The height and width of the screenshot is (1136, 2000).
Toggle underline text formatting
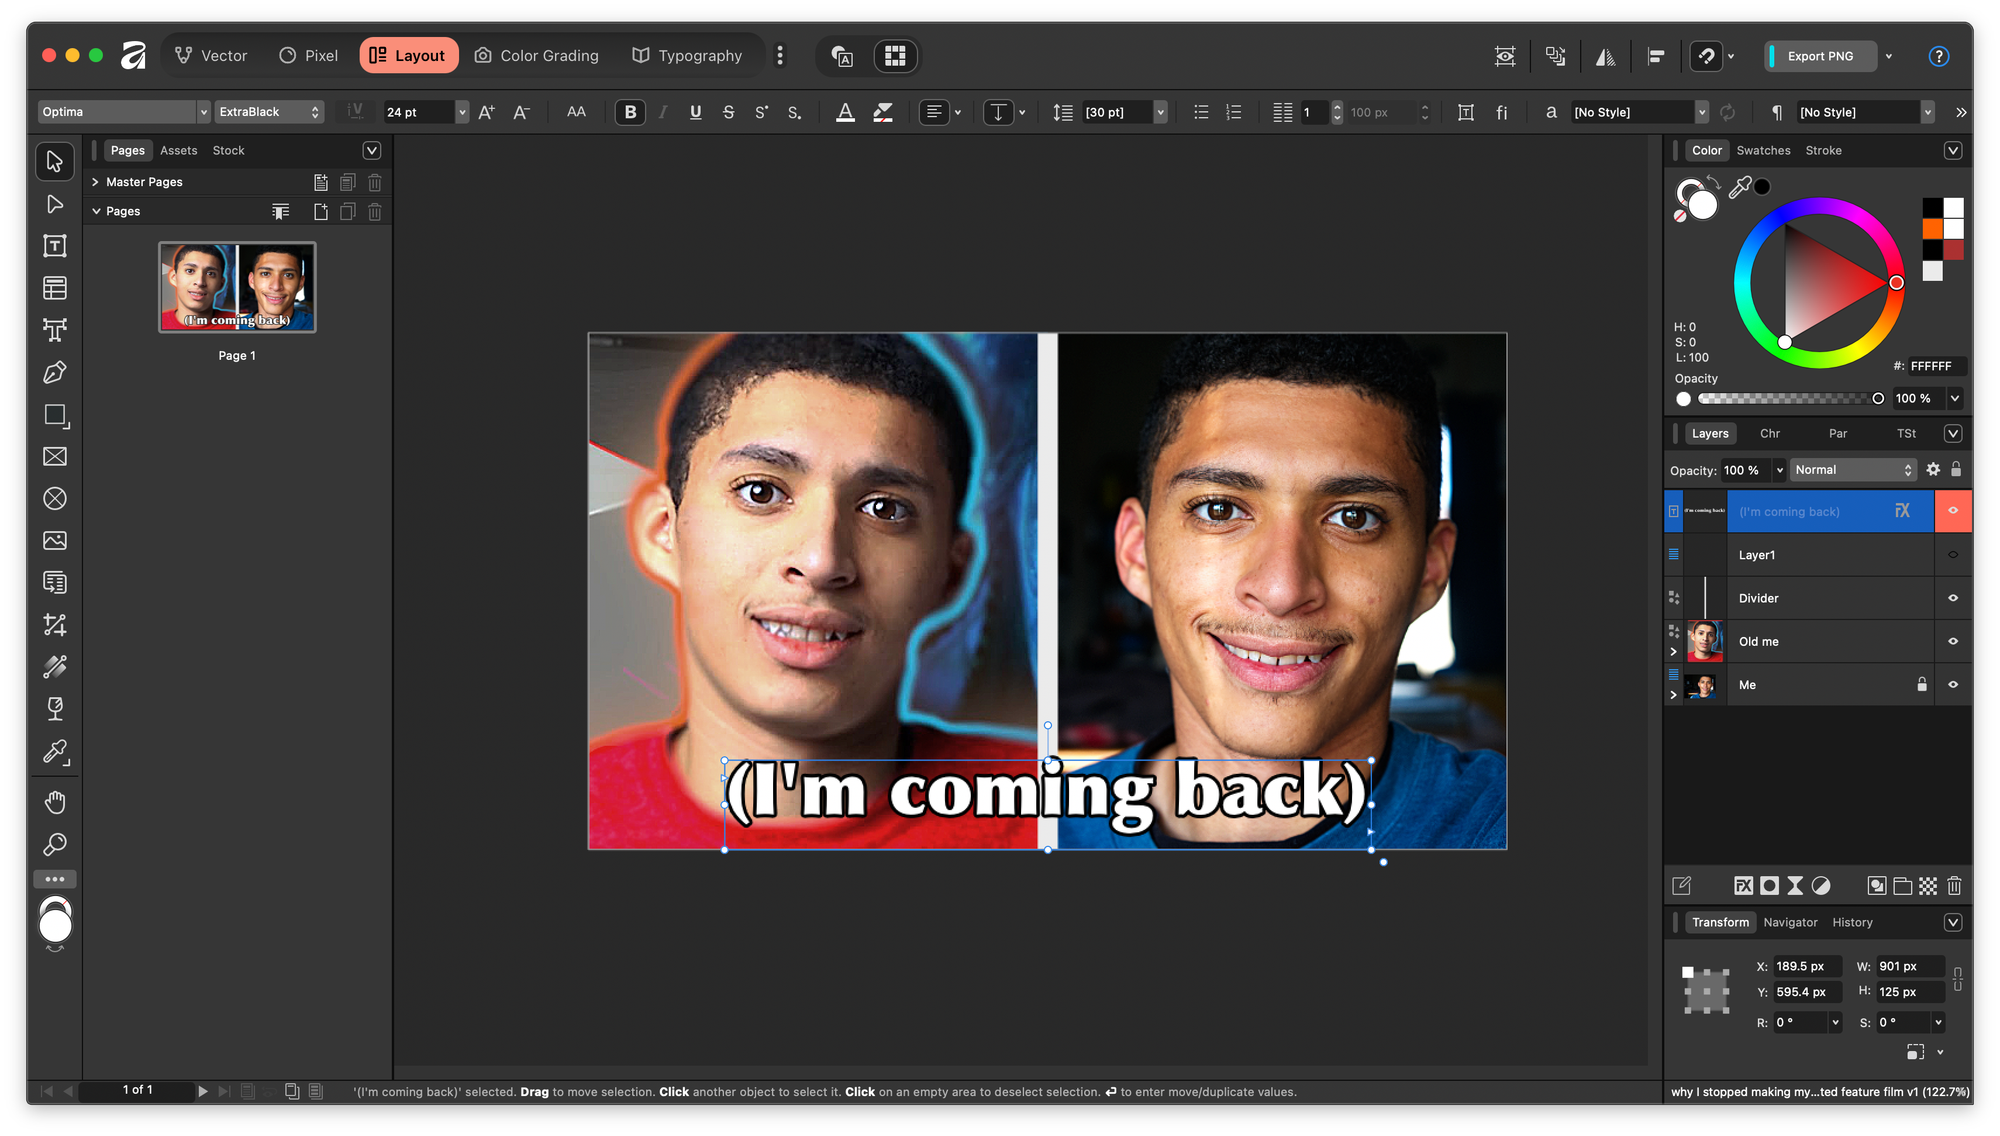[x=695, y=112]
